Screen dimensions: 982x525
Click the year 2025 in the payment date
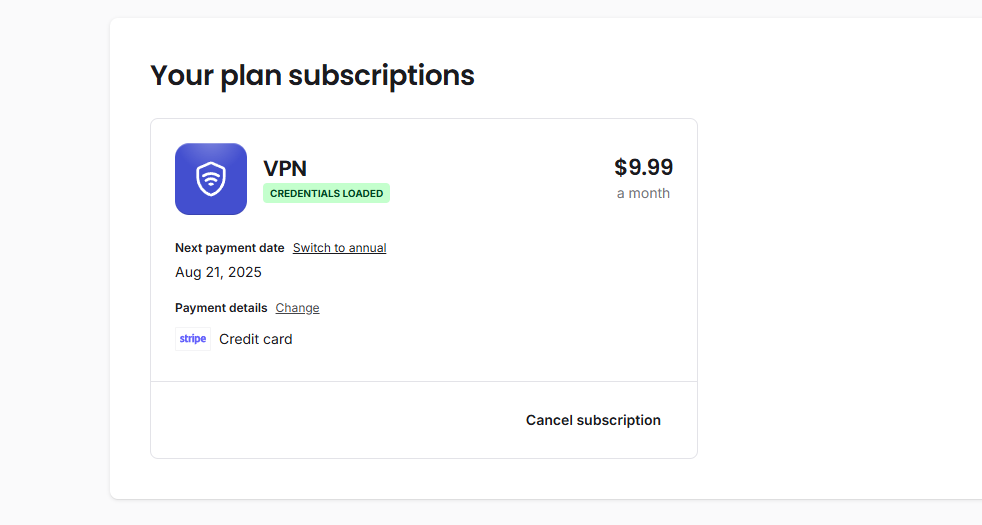tap(245, 272)
